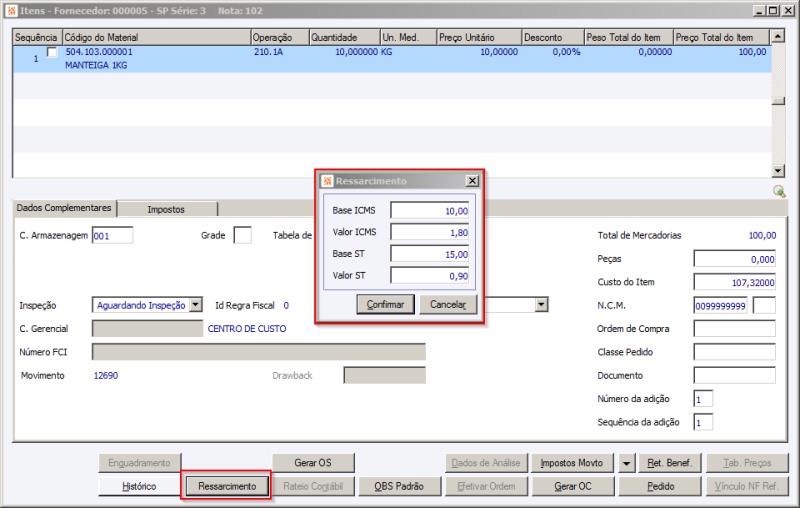Click the Impostos Movto button

click(572, 463)
